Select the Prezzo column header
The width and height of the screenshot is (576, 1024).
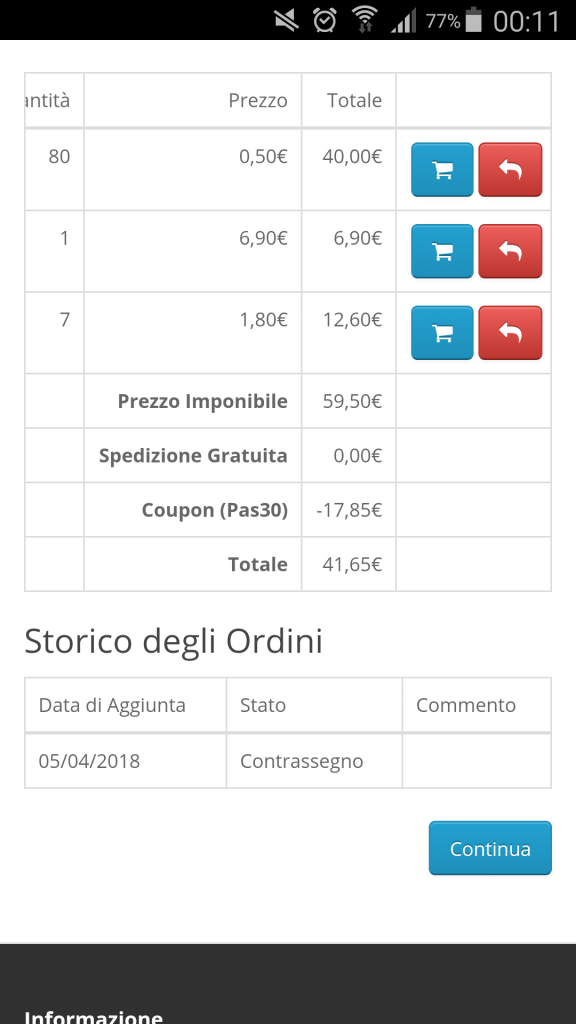coord(258,101)
